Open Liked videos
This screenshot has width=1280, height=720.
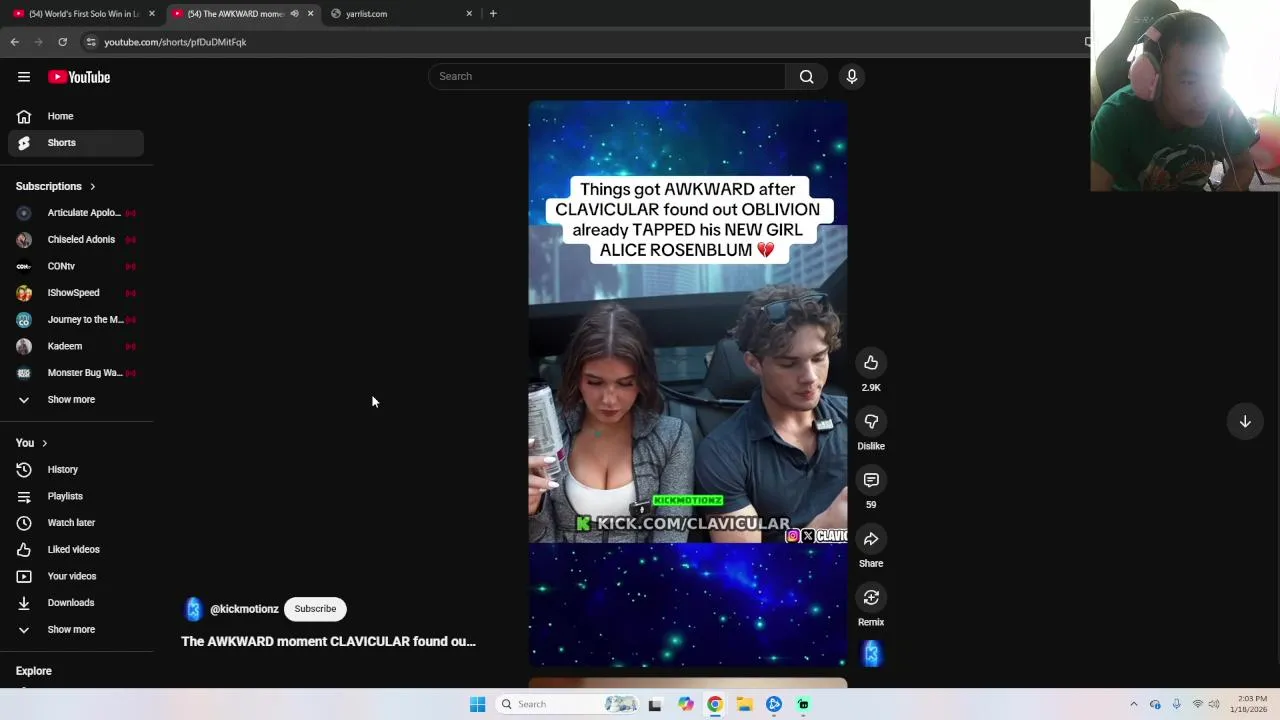coord(76,549)
